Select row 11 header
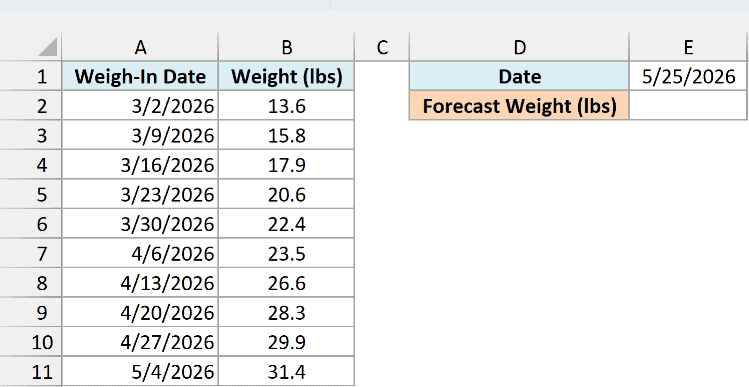The height and width of the screenshot is (387, 749). [x=31, y=371]
